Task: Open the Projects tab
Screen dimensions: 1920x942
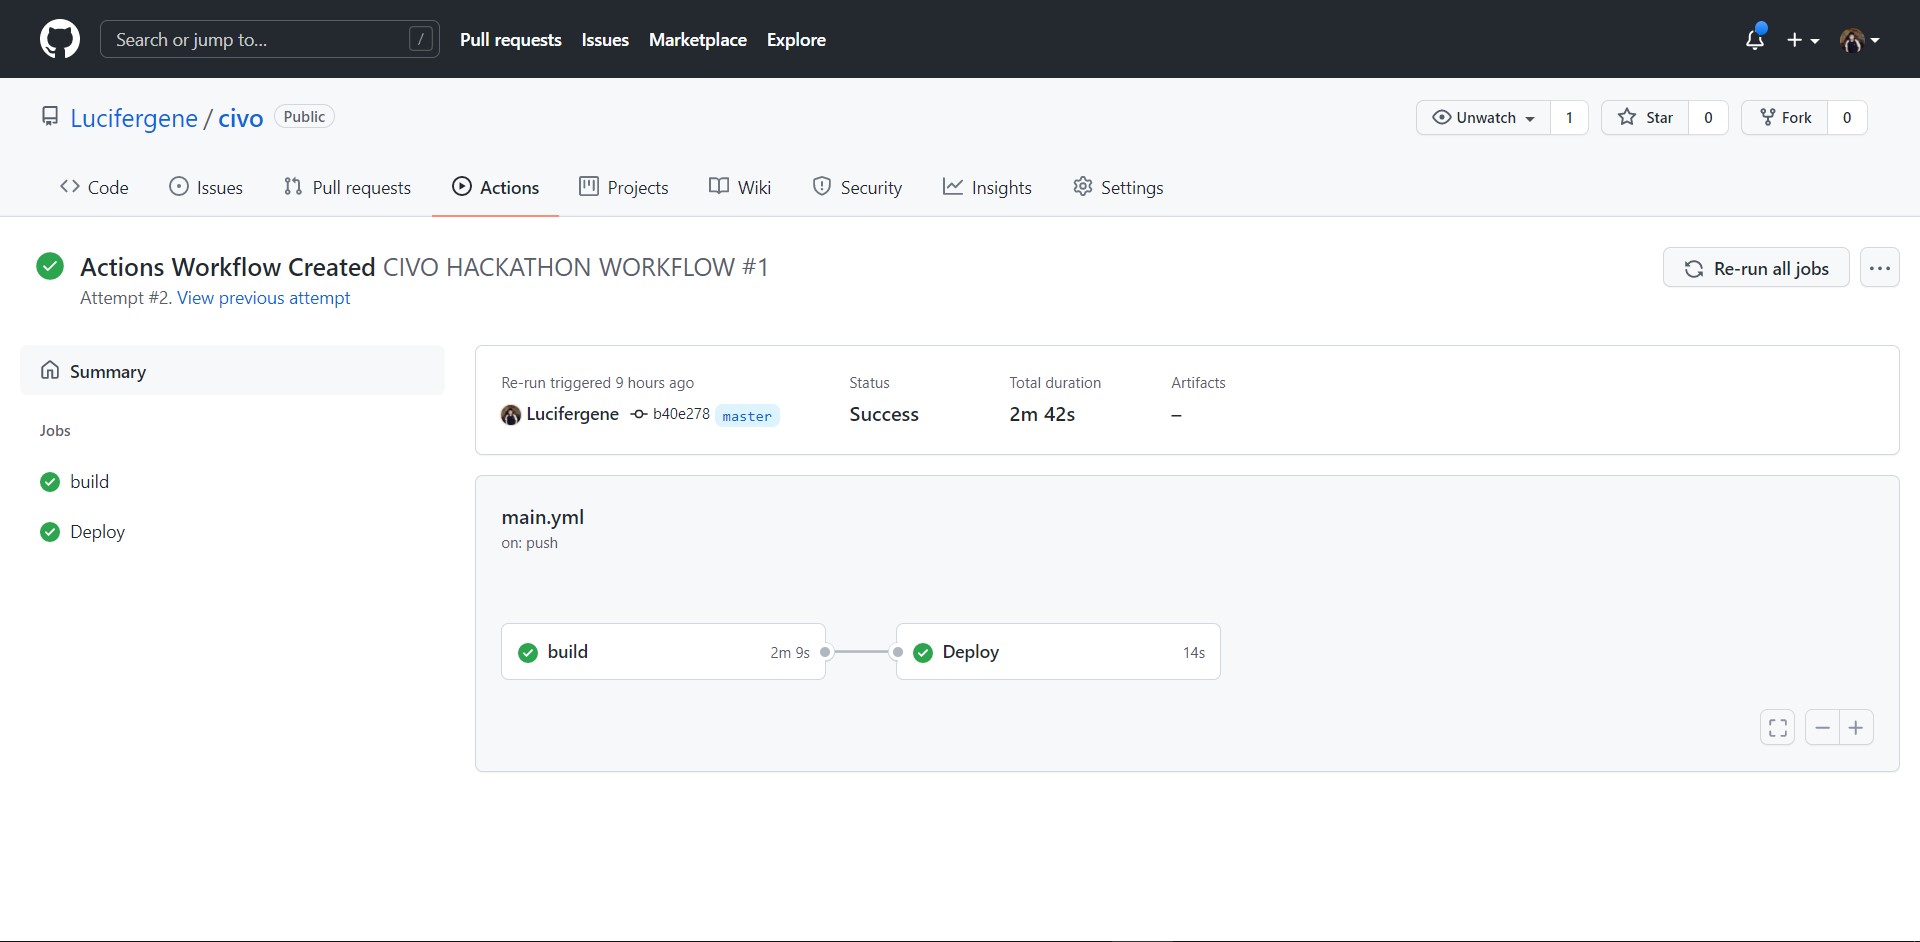Action: pyautogui.click(x=623, y=187)
